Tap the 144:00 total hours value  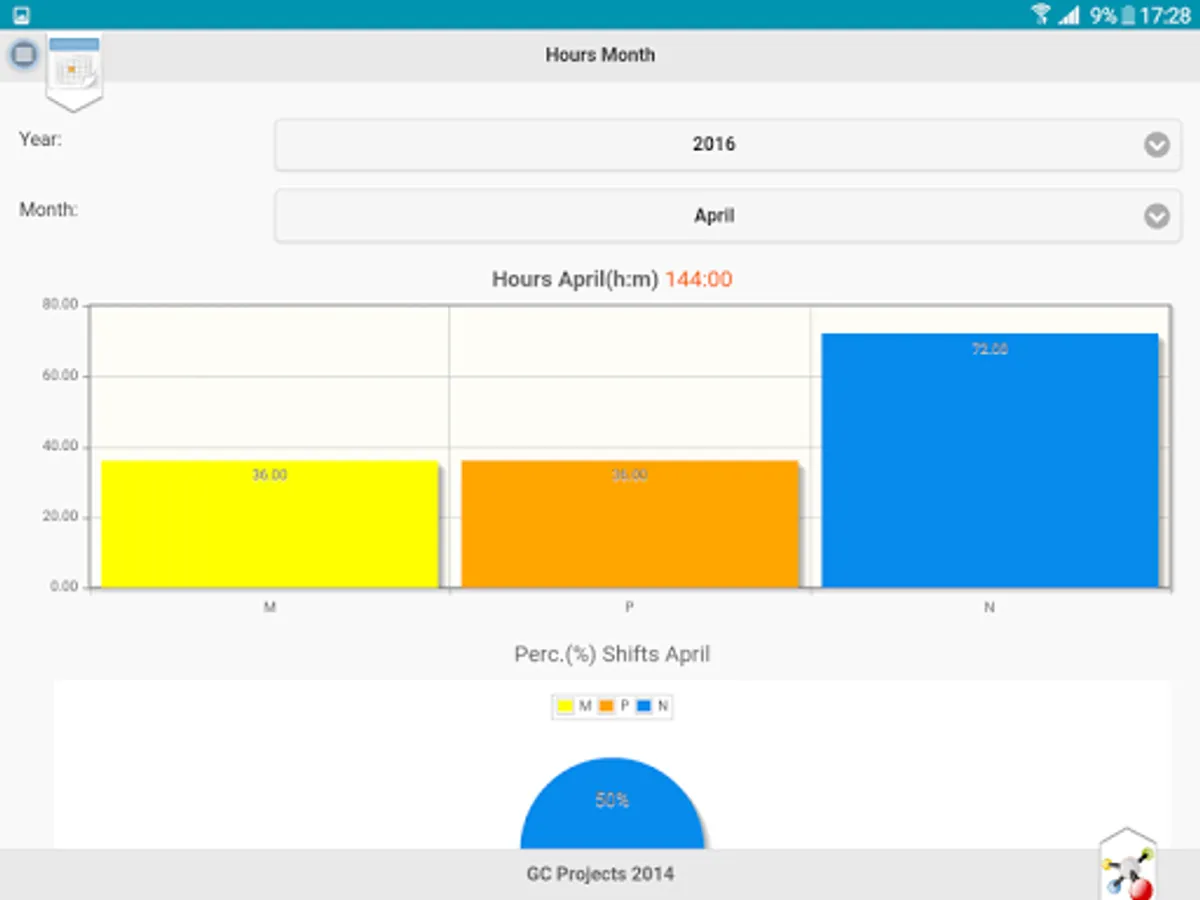699,279
